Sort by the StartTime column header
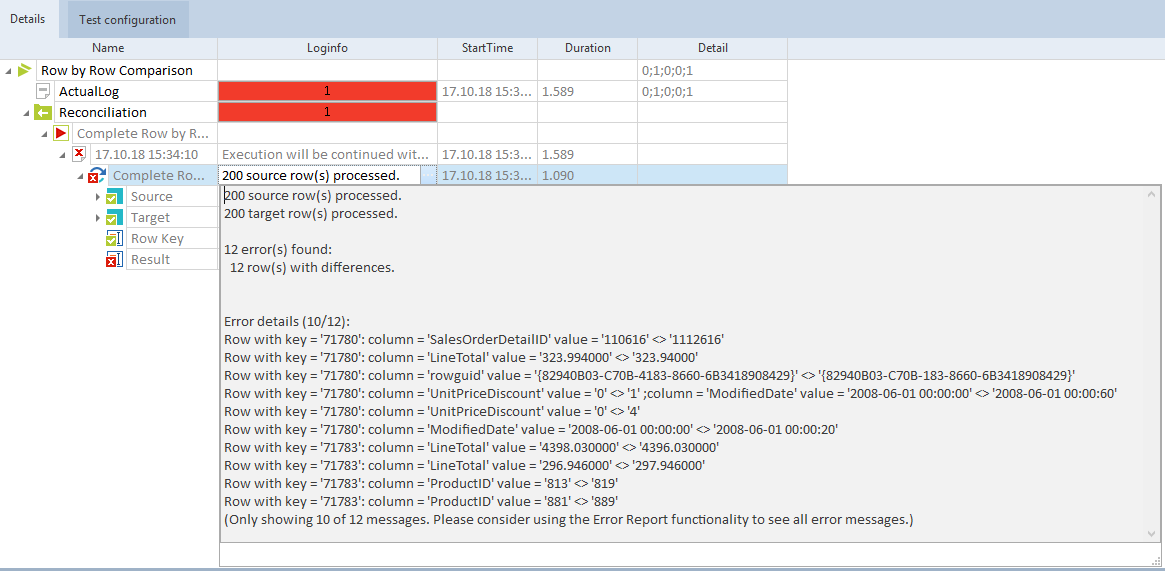This screenshot has width=1165, height=571. point(487,48)
